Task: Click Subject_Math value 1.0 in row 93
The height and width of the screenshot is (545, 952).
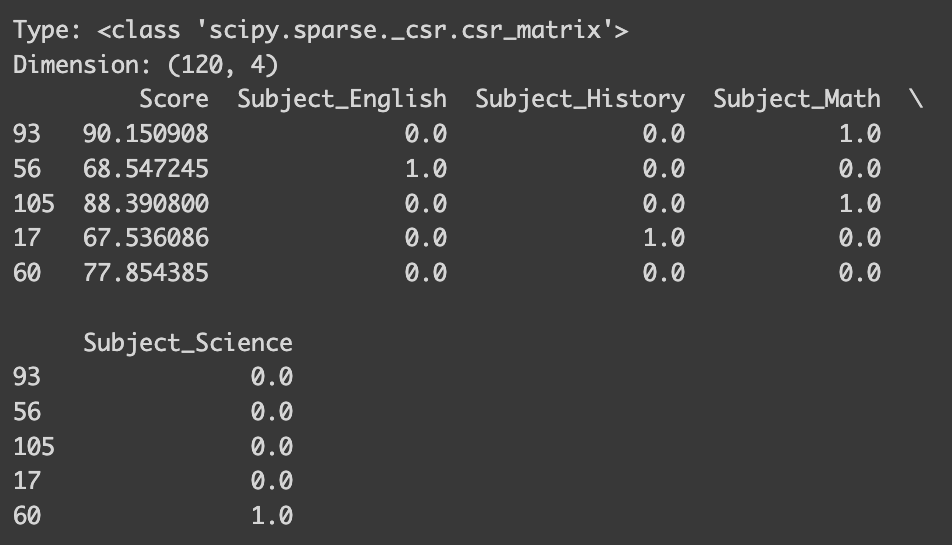Action: pos(860,134)
